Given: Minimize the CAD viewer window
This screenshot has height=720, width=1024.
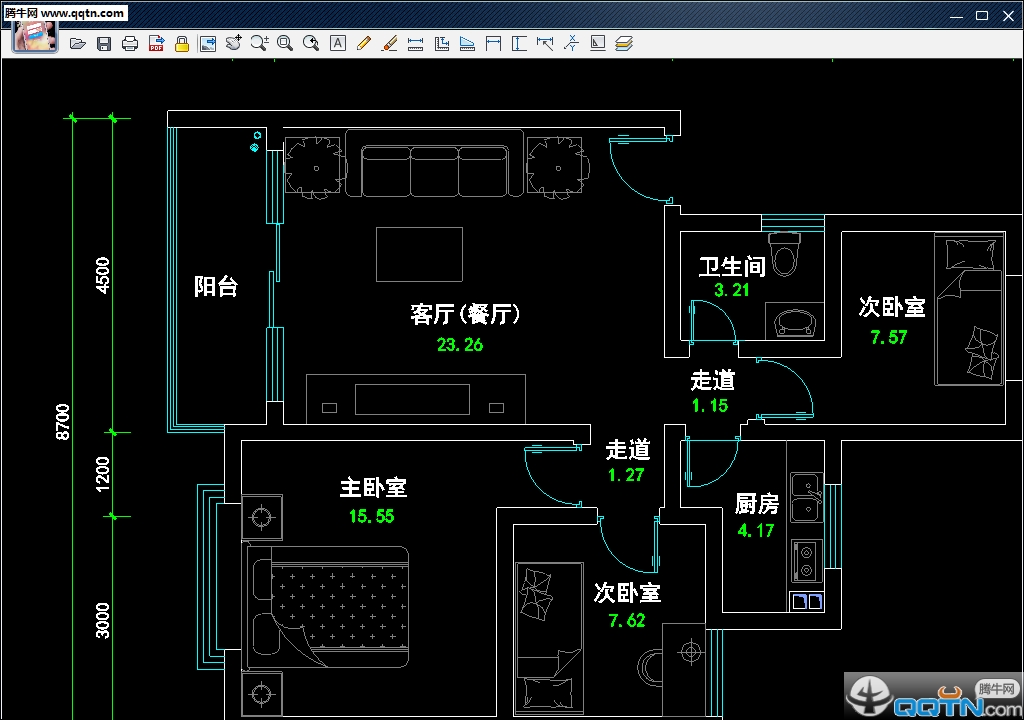Looking at the screenshot, I should coord(957,16).
